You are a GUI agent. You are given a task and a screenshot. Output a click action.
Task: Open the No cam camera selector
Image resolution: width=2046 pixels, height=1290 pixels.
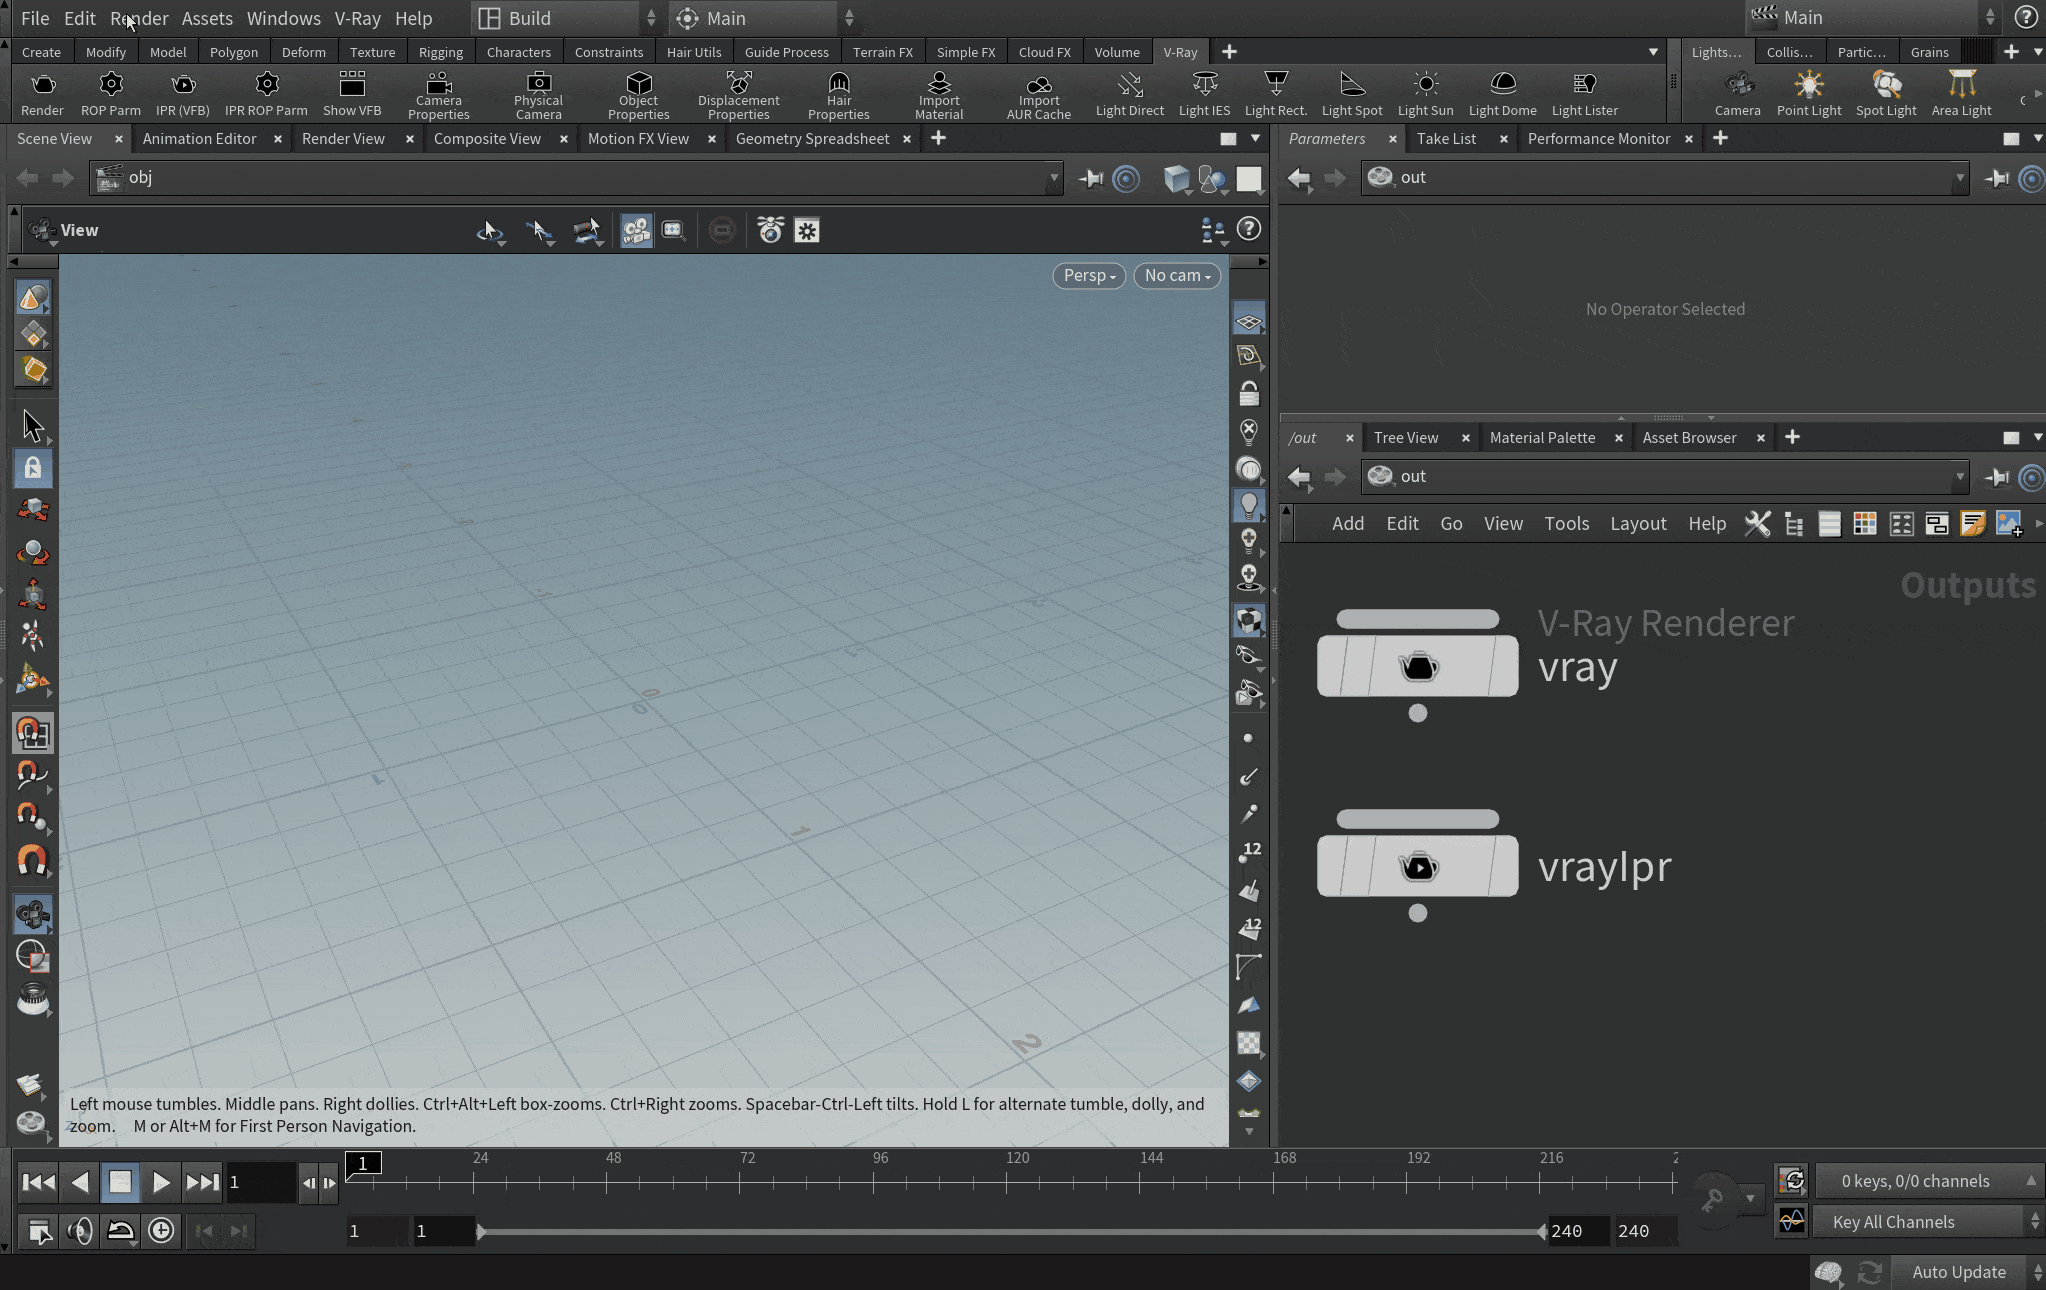(x=1177, y=276)
